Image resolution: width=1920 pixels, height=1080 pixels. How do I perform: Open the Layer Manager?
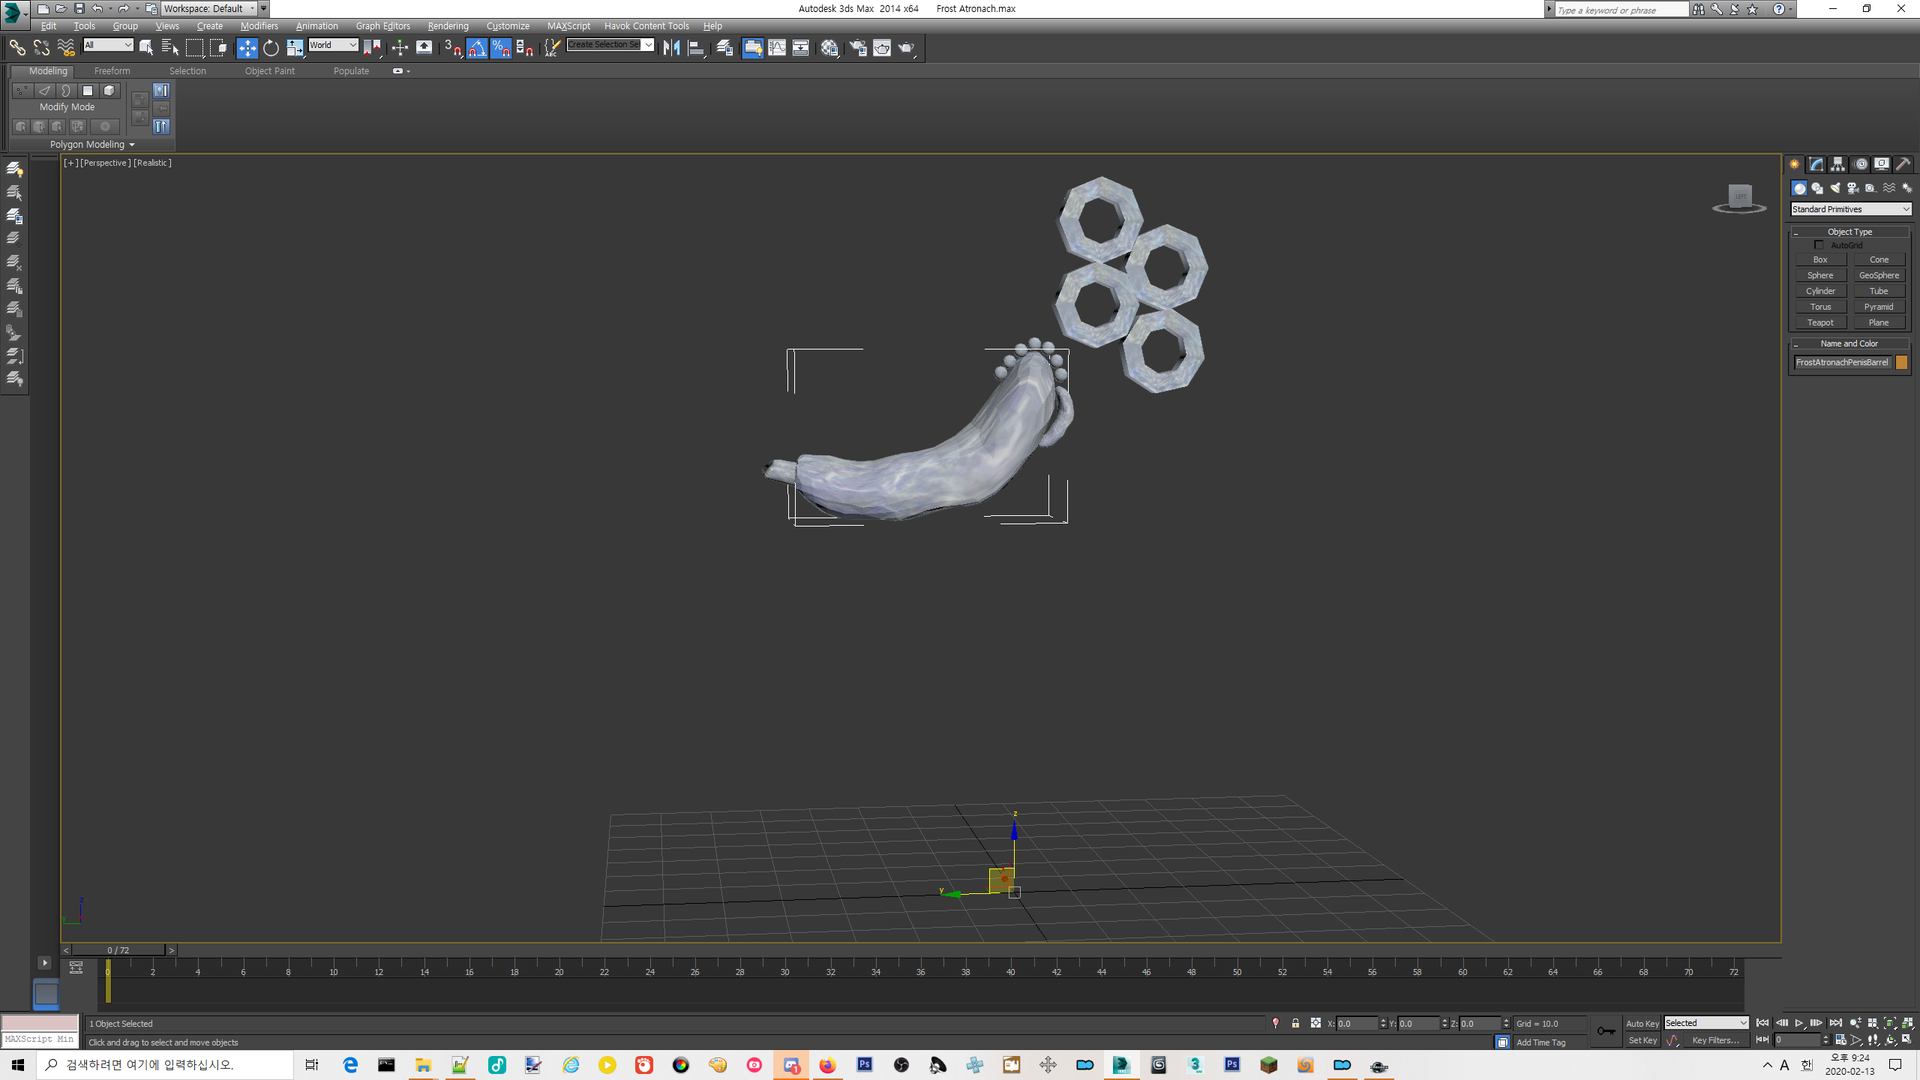[725, 47]
